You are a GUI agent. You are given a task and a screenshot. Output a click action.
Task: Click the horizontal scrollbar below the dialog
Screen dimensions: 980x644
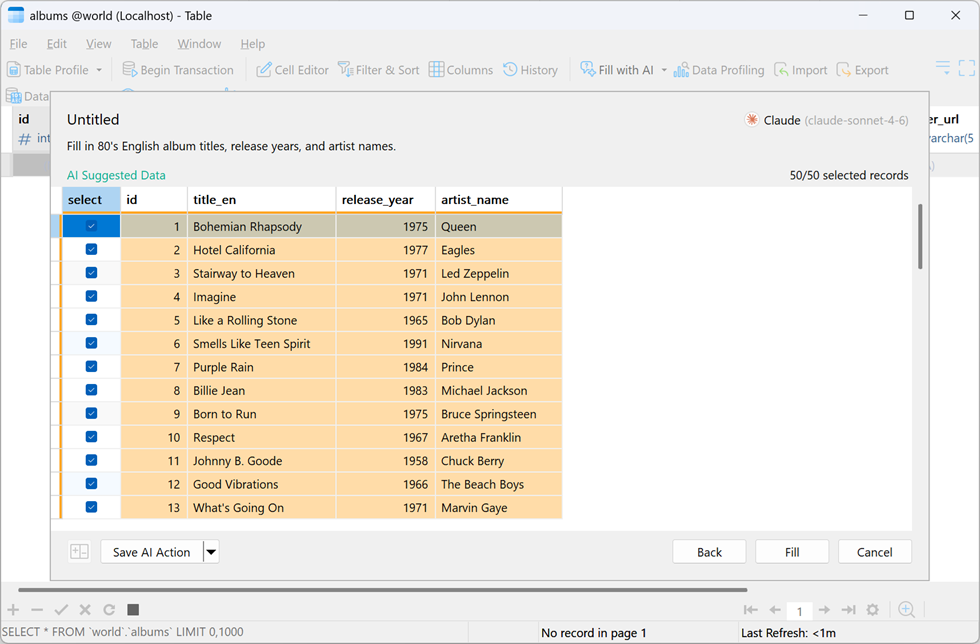(x=382, y=589)
